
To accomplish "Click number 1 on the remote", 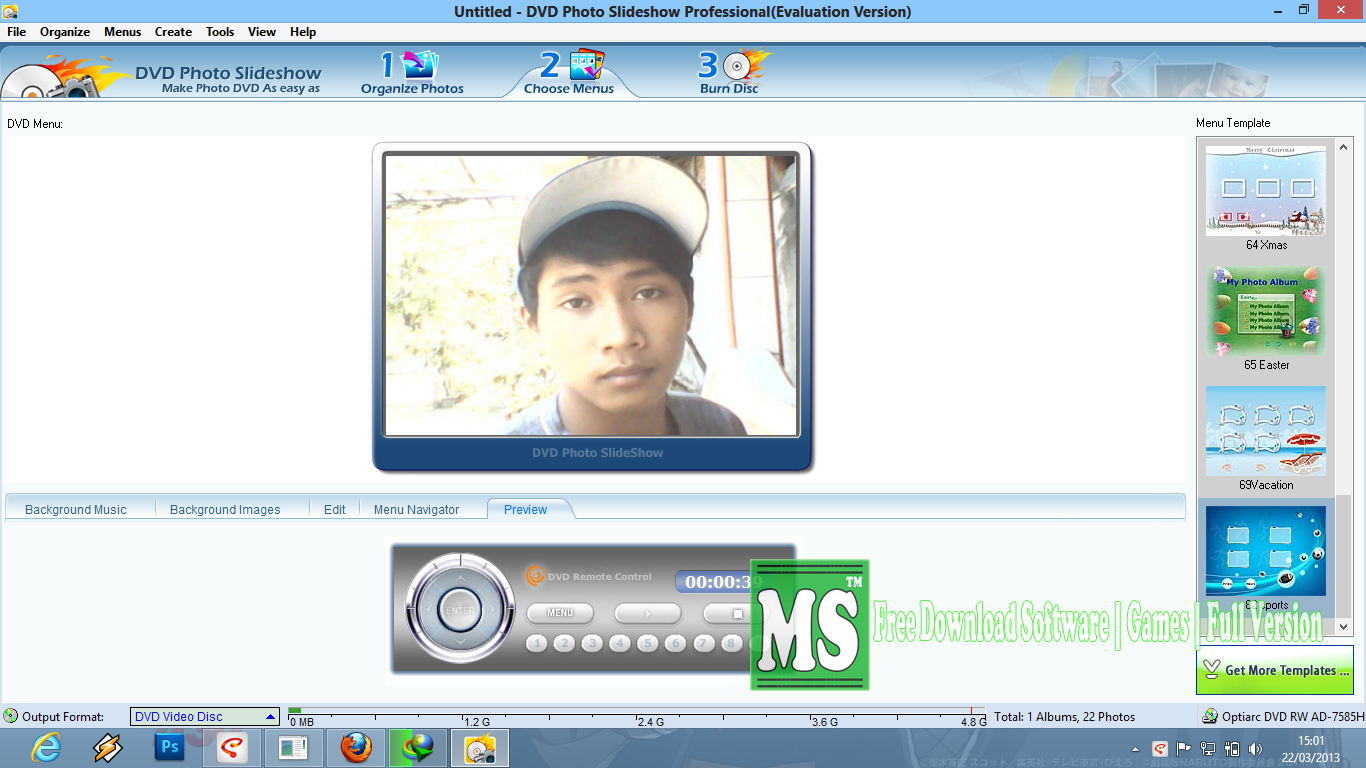I will point(537,643).
